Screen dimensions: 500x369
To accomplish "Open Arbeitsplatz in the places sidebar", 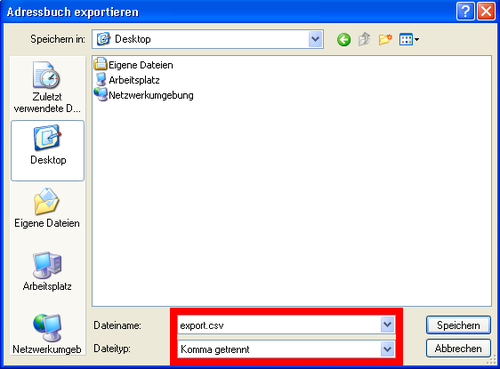I will pyautogui.click(x=47, y=271).
